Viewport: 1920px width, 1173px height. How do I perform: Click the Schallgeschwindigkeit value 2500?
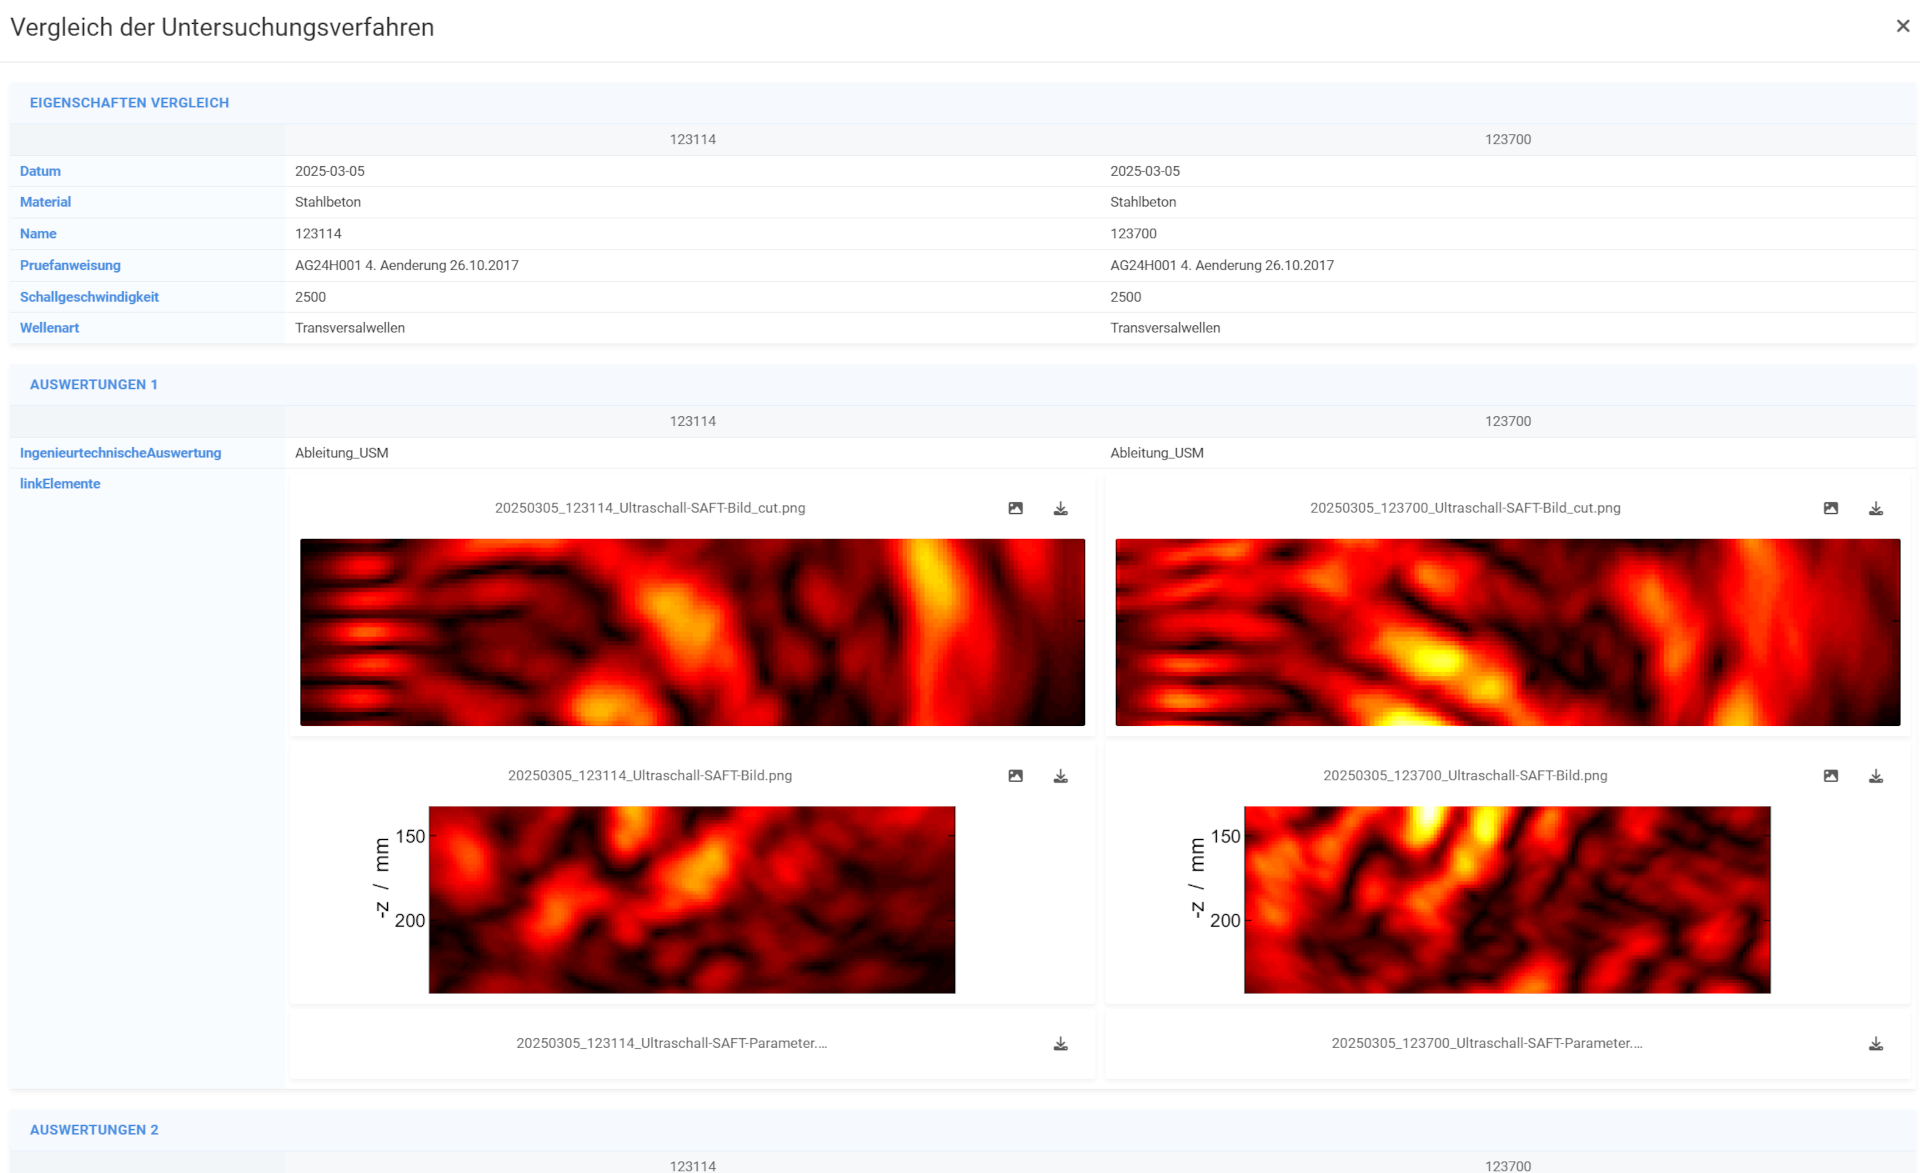click(x=310, y=296)
